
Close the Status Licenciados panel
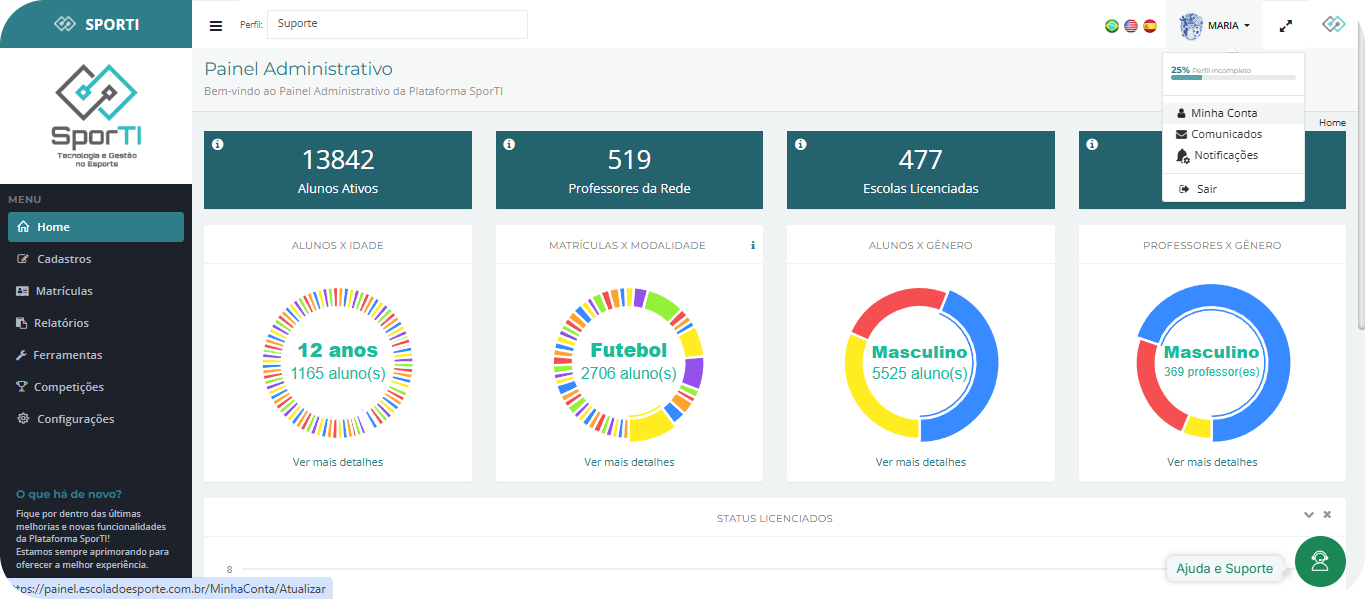pos(1327,515)
